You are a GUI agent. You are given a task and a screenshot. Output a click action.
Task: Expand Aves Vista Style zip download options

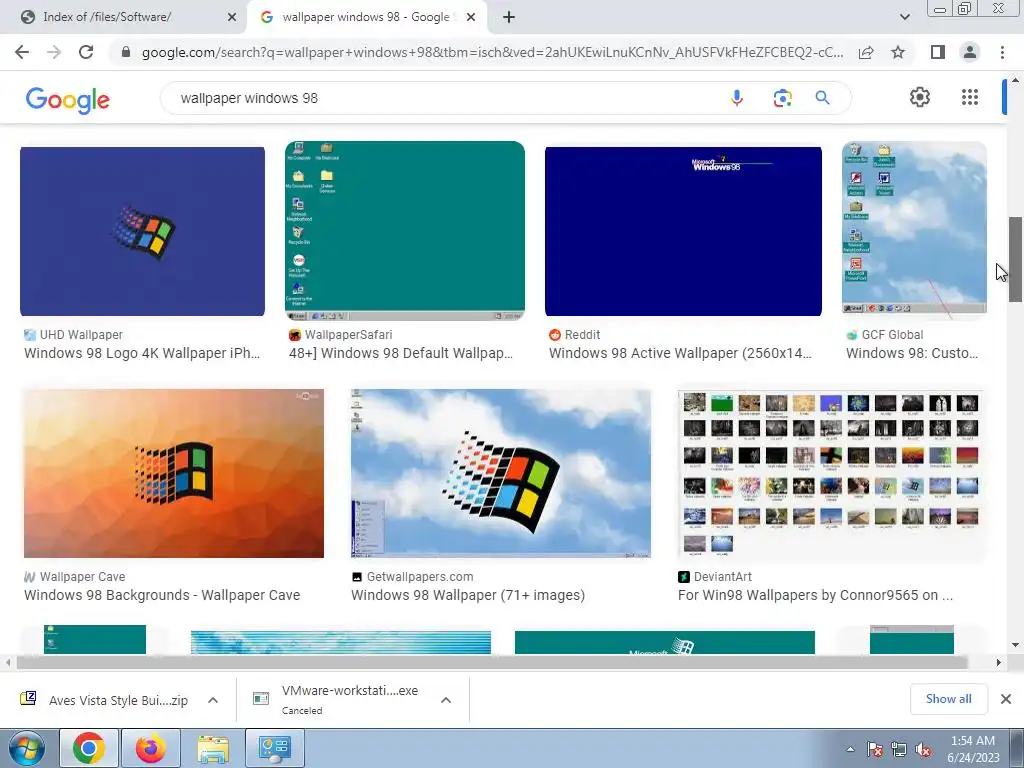[213, 700]
